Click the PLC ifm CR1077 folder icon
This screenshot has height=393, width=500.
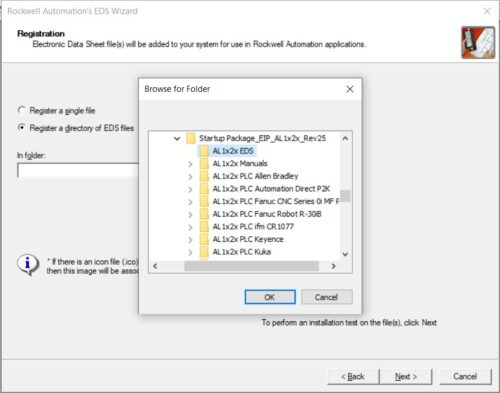(204, 227)
